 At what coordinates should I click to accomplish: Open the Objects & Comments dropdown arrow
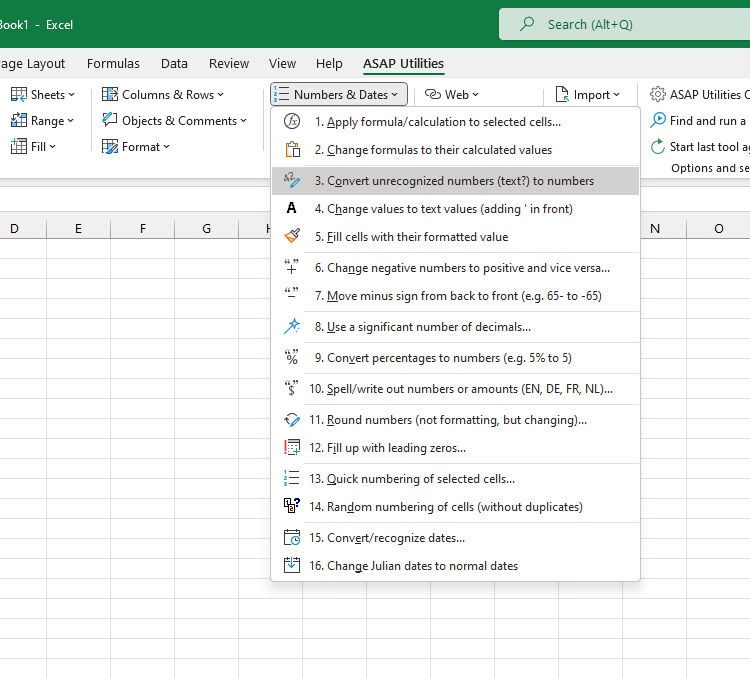(243, 121)
